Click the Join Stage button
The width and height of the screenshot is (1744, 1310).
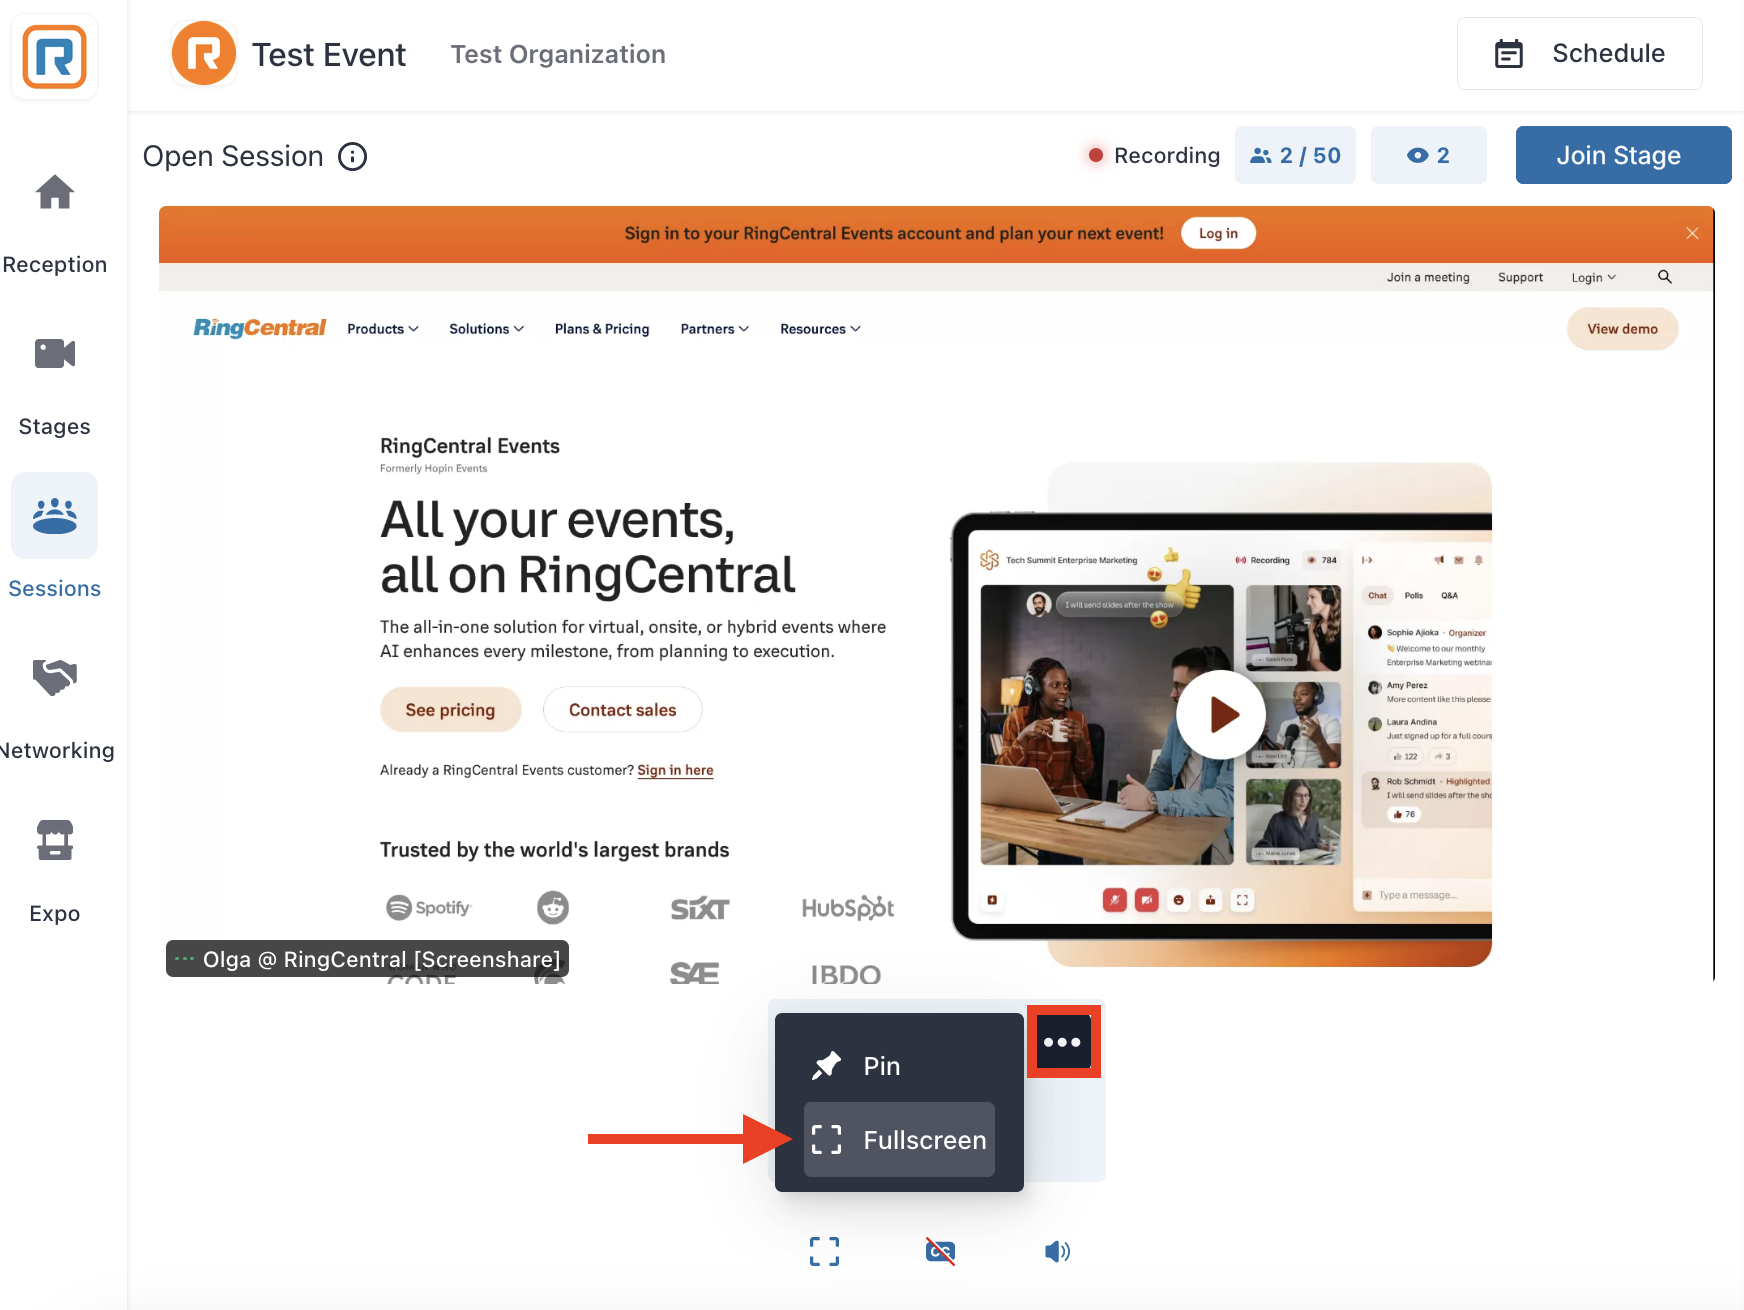(x=1623, y=155)
